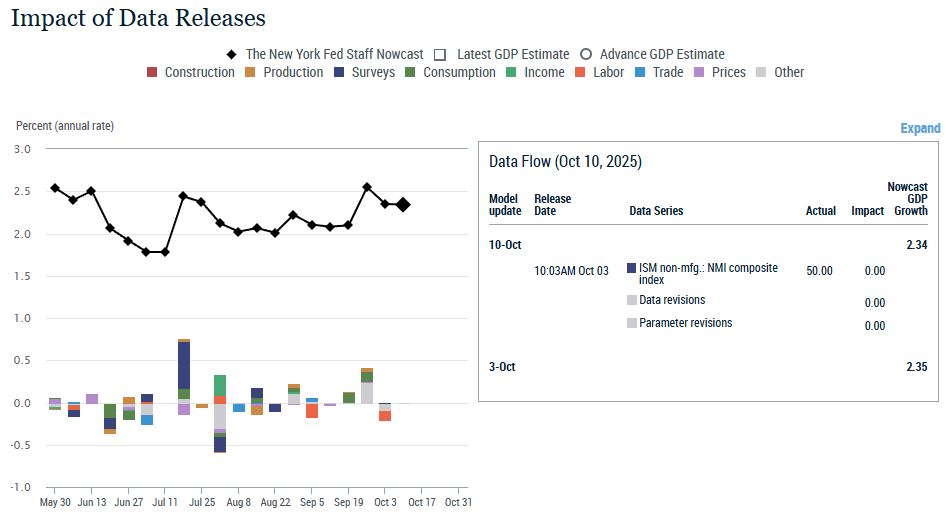Expand the Data Flow panel
The width and height of the screenshot is (948, 515).
point(920,128)
